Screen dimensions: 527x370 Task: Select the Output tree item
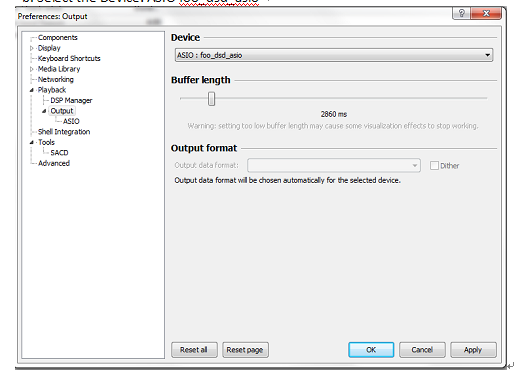click(x=62, y=111)
